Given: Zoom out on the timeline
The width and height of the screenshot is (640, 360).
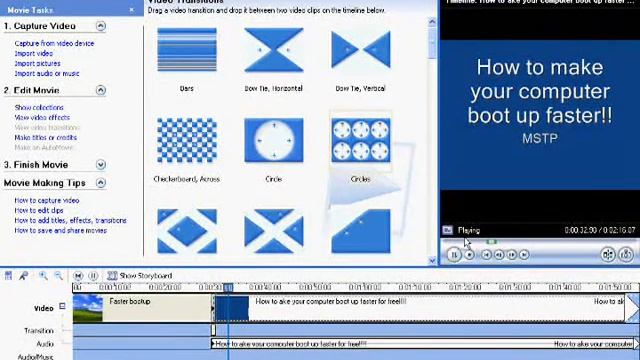Looking at the screenshot, I should (58, 276).
